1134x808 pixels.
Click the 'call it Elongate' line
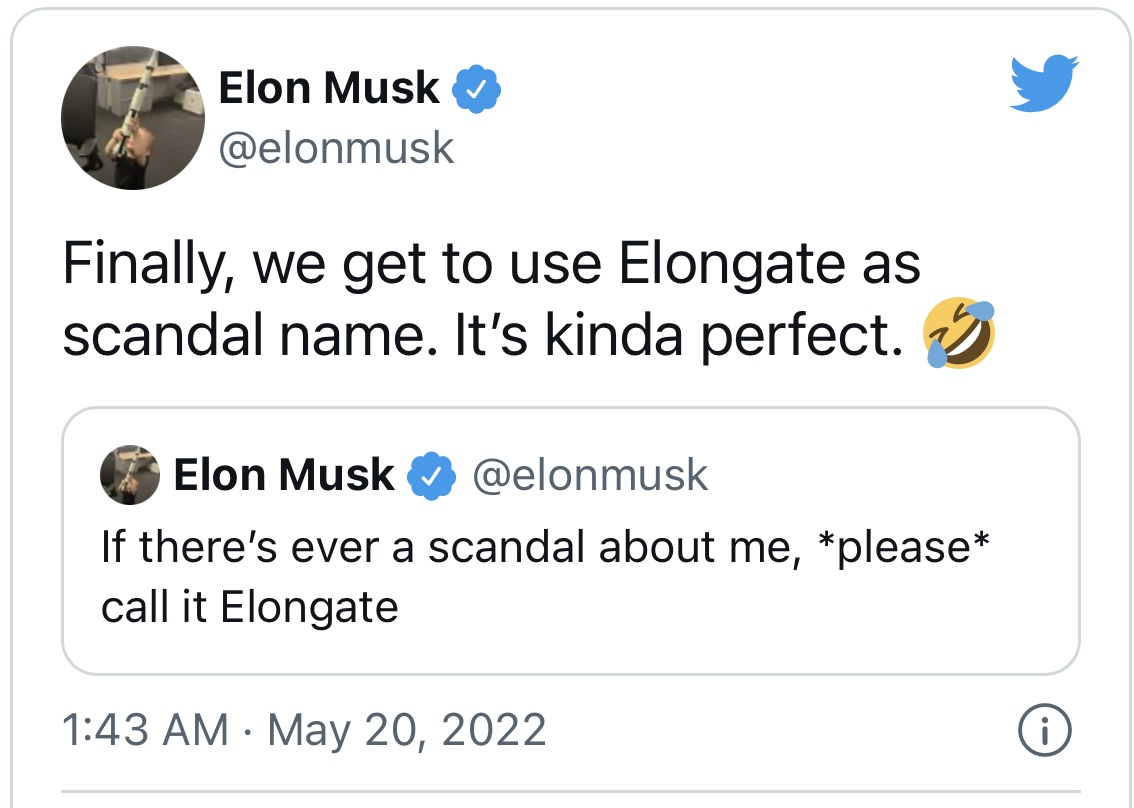click(x=250, y=607)
